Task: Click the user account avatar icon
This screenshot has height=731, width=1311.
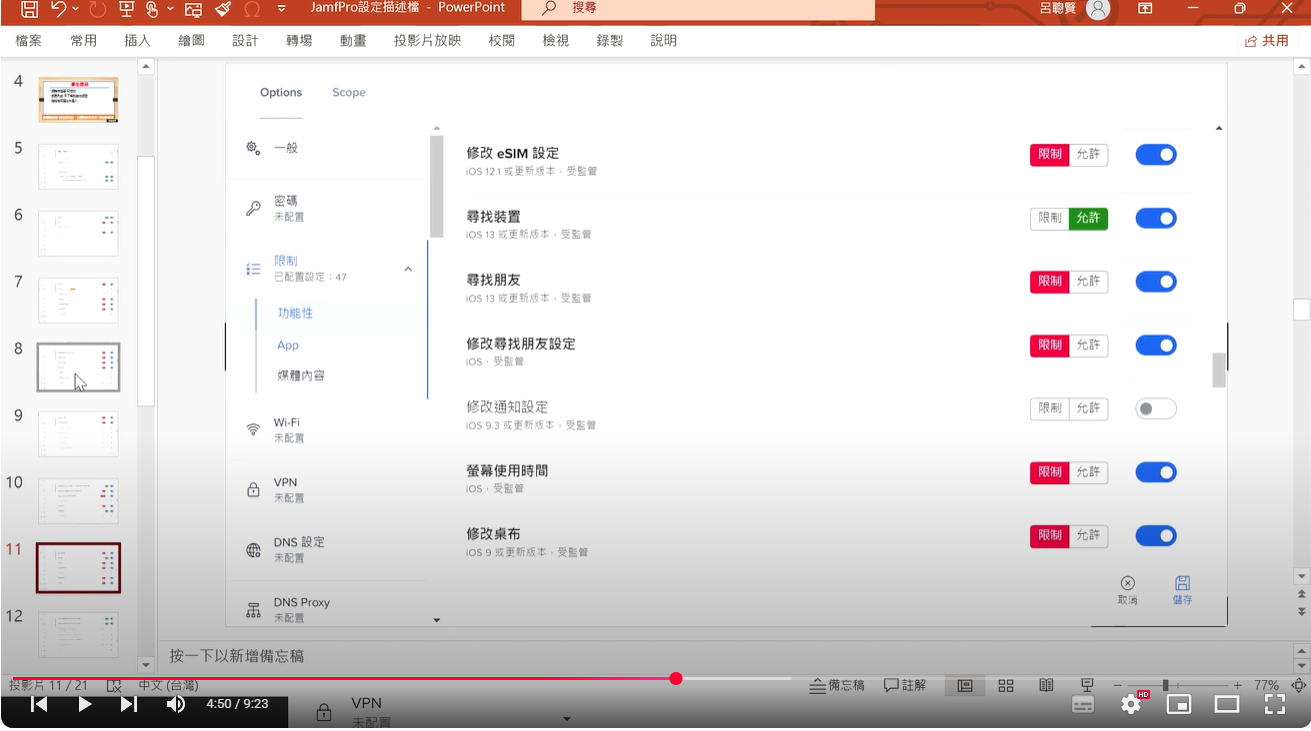Action: (1098, 9)
